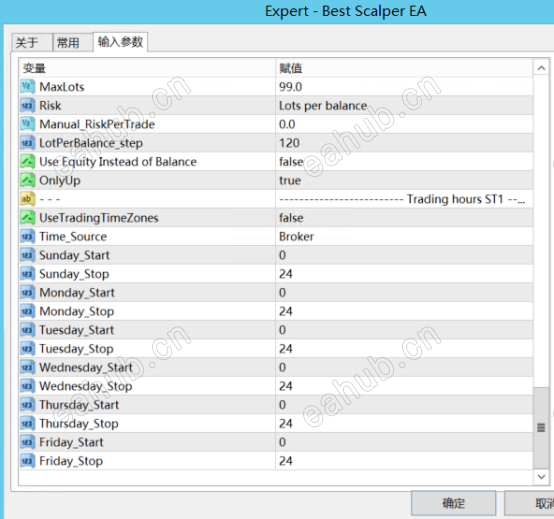Image resolution: width=554 pixels, height=519 pixels.
Task: Click the scrollbar up arrow
Action: pos(541,68)
